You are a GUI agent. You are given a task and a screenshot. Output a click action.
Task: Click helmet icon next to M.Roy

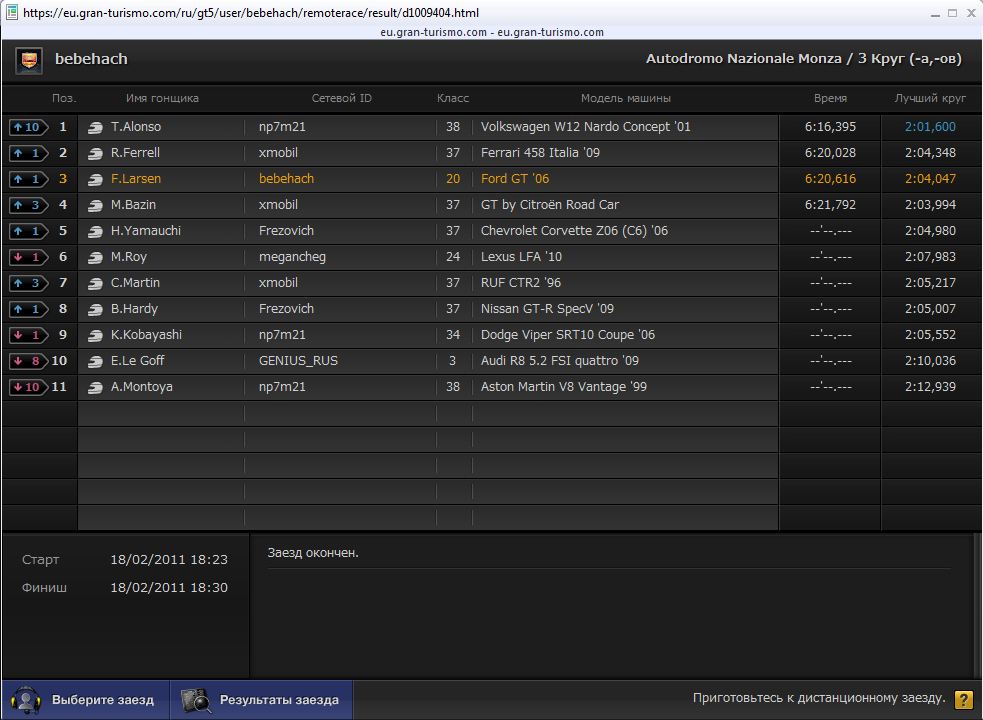95,257
